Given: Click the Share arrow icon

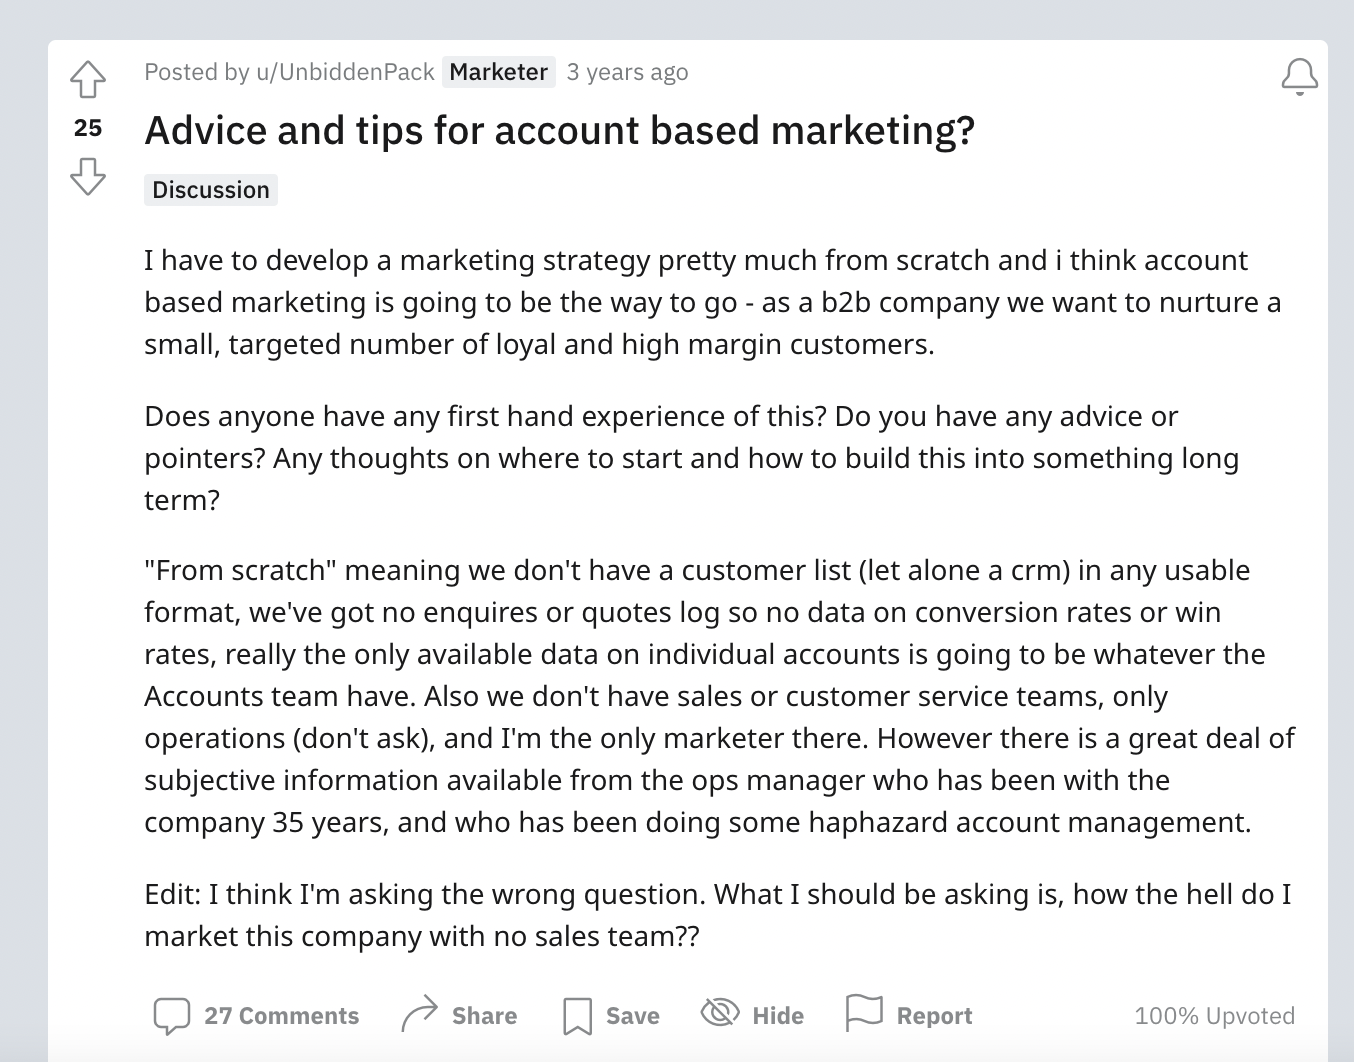Looking at the screenshot, I should pos(419,1014).
